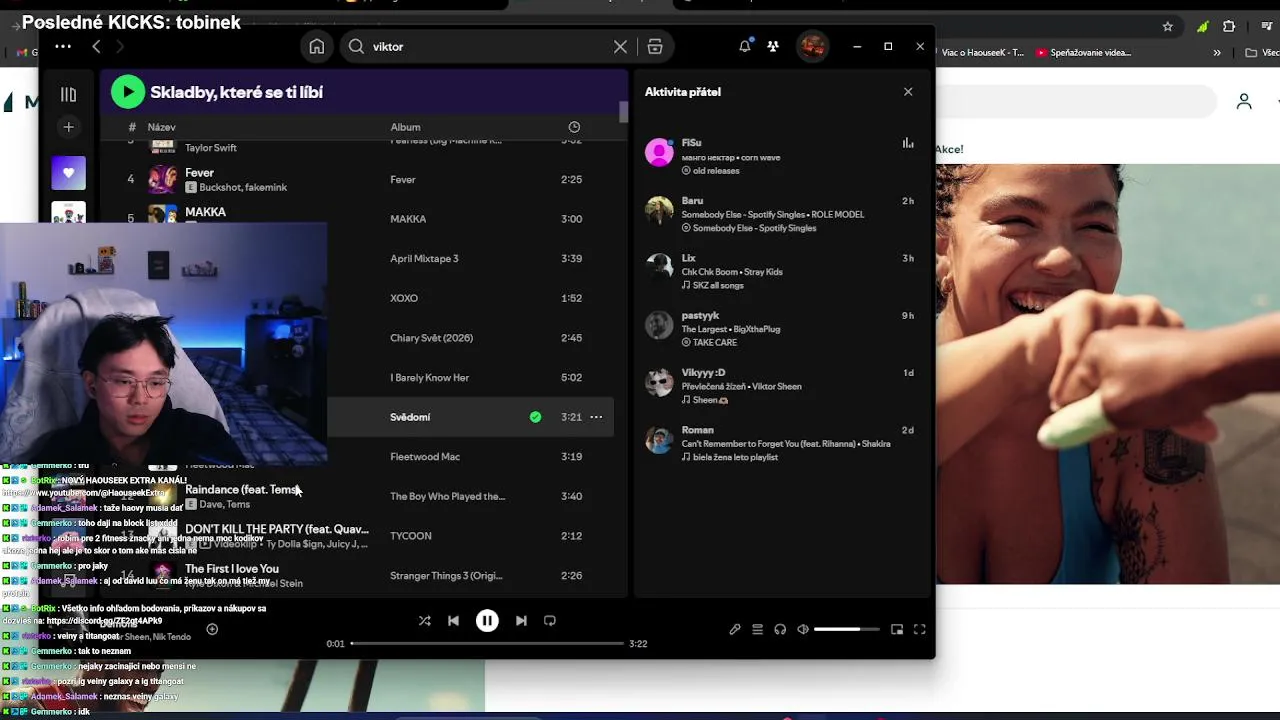
Task: Open the April Mixtape 3 album link
Action: 424,259
